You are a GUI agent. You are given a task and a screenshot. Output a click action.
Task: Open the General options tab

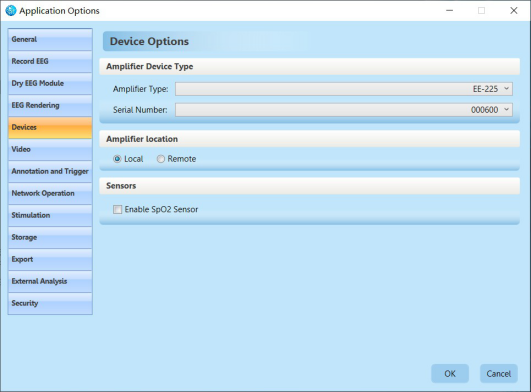(x=50, y=40)
